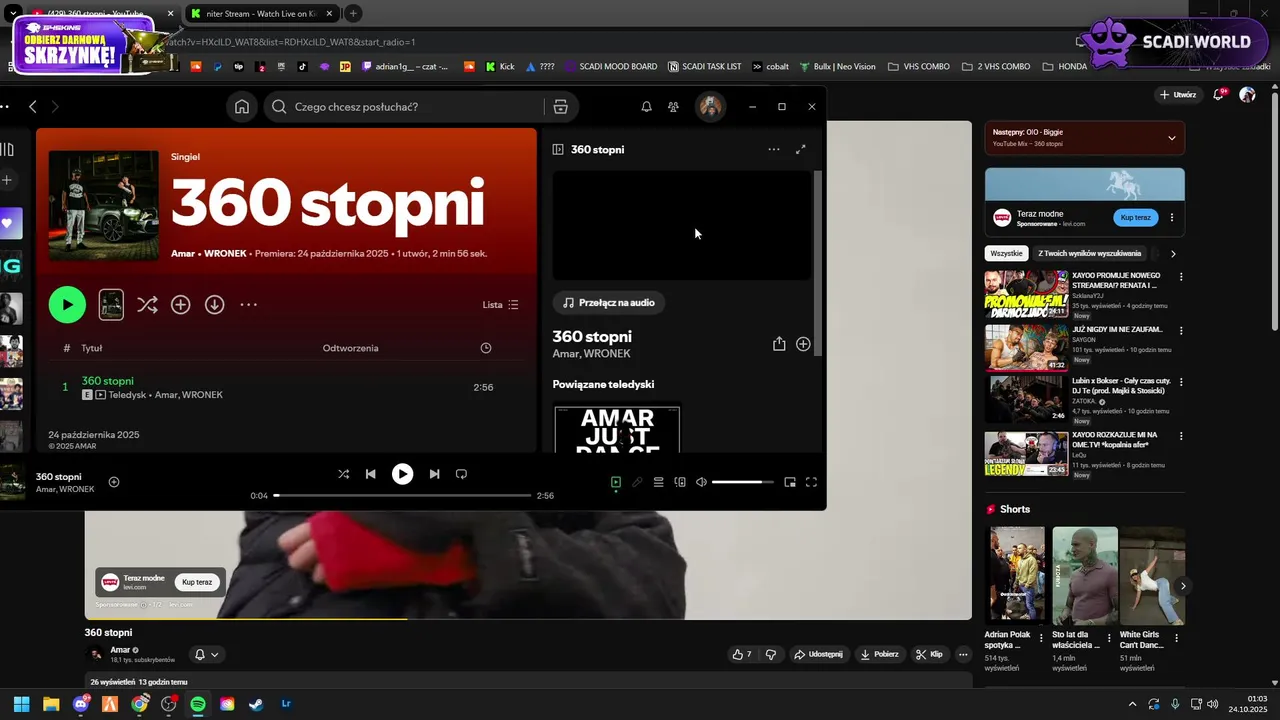
Task: Adjust the Spotify volume slider
Action: point(743,482)
